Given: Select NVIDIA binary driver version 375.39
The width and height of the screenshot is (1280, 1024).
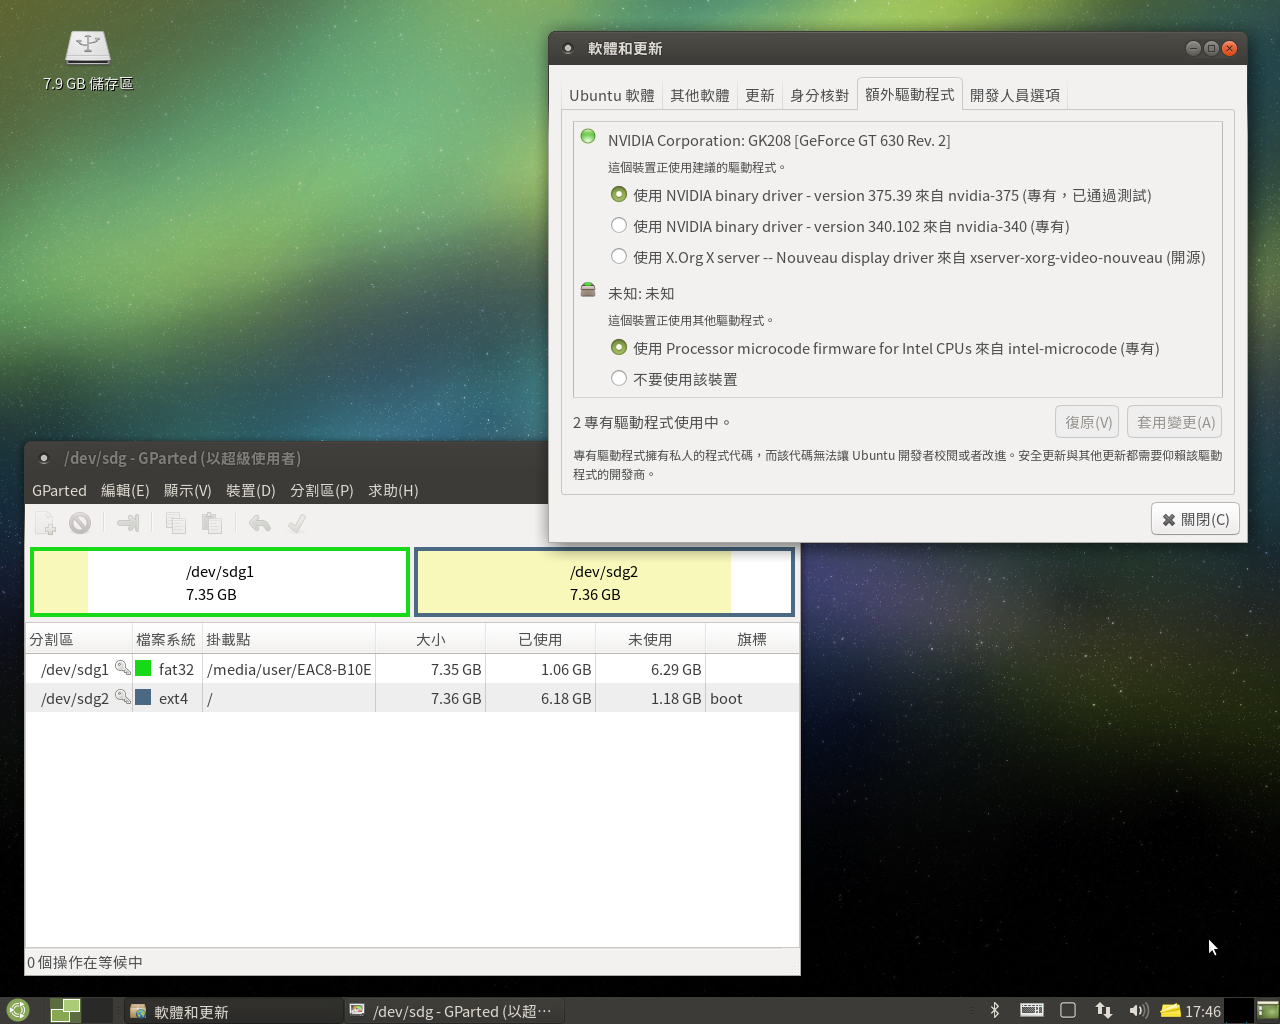Looking at the screenshot, I should [881, 195].
